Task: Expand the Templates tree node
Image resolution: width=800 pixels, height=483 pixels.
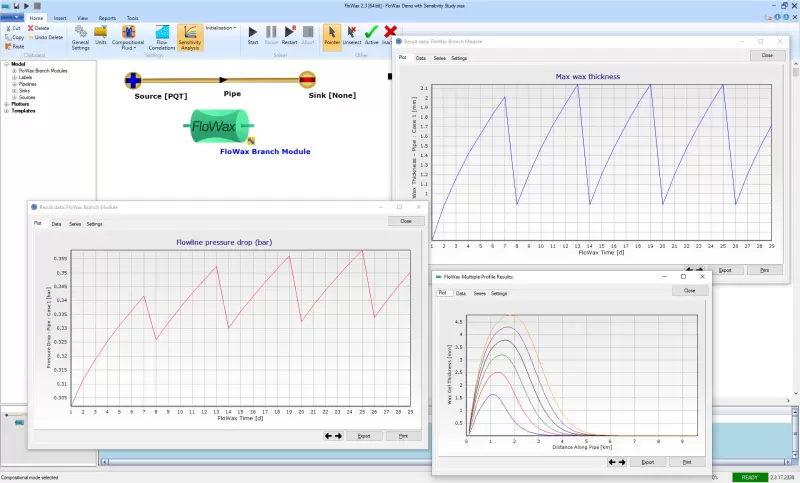Action: coord(7,111)
